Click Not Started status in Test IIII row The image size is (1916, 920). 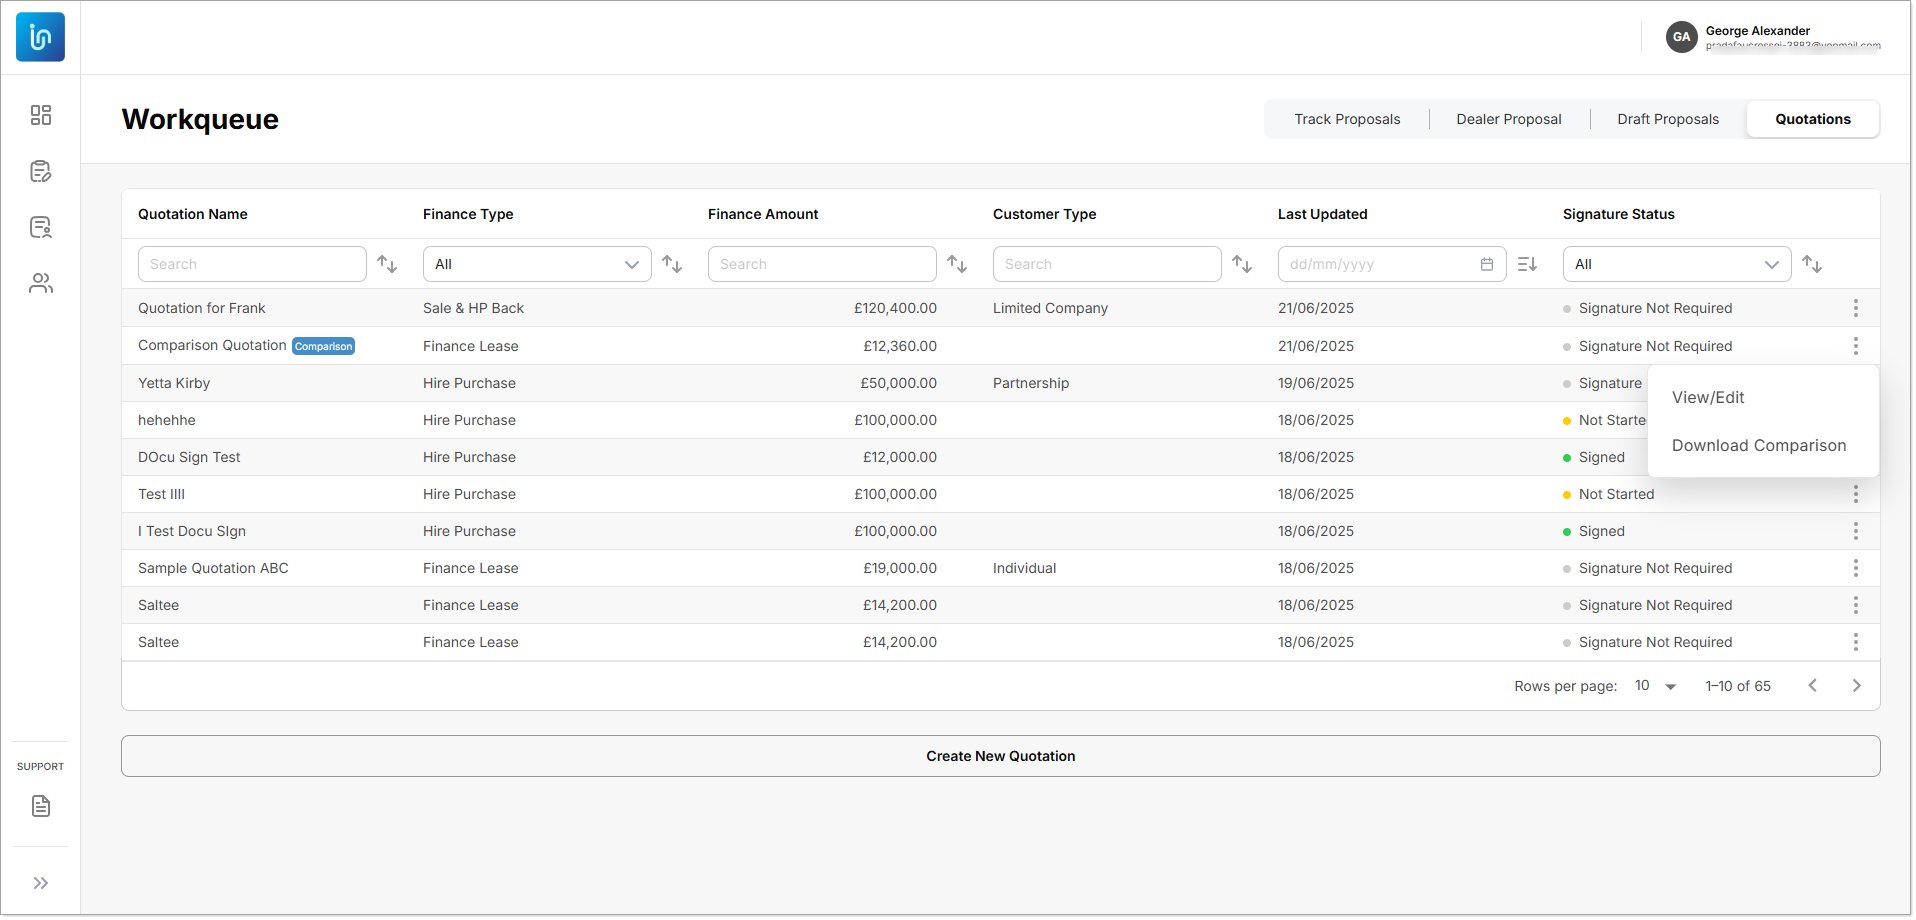tap(1616, 494)
